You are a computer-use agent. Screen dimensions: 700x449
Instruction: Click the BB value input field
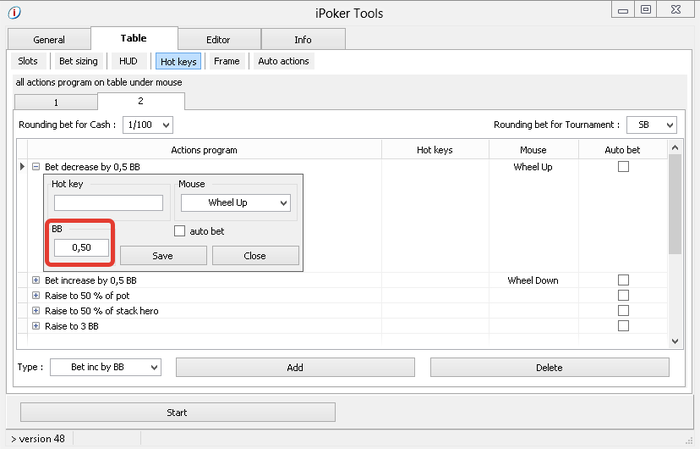pos(82,247)
